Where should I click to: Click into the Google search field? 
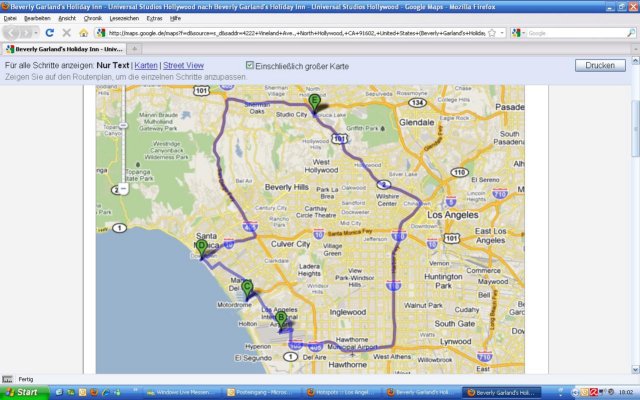pos(576,33)
